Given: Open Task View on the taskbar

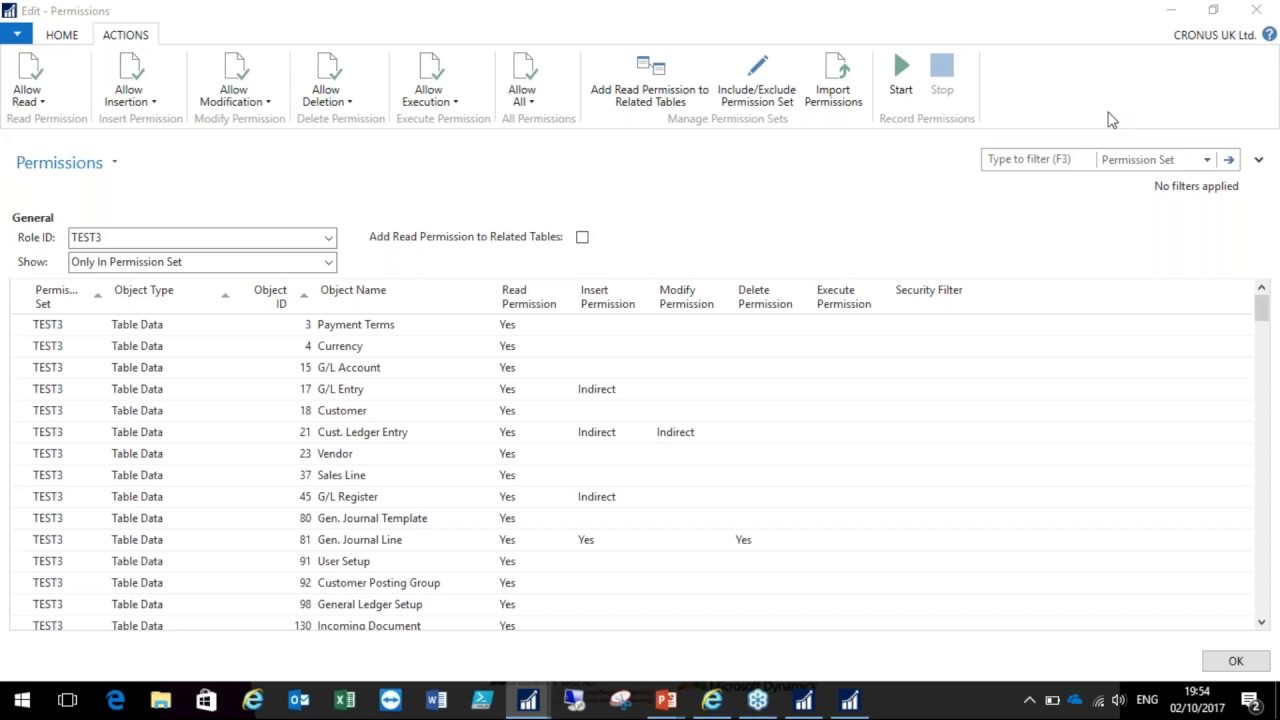Looking at the screenshot, I should [68, 700].
